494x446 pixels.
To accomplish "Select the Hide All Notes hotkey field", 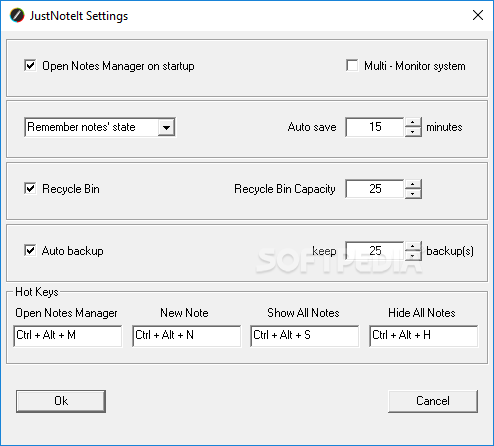I will click(x=424, y=336).
